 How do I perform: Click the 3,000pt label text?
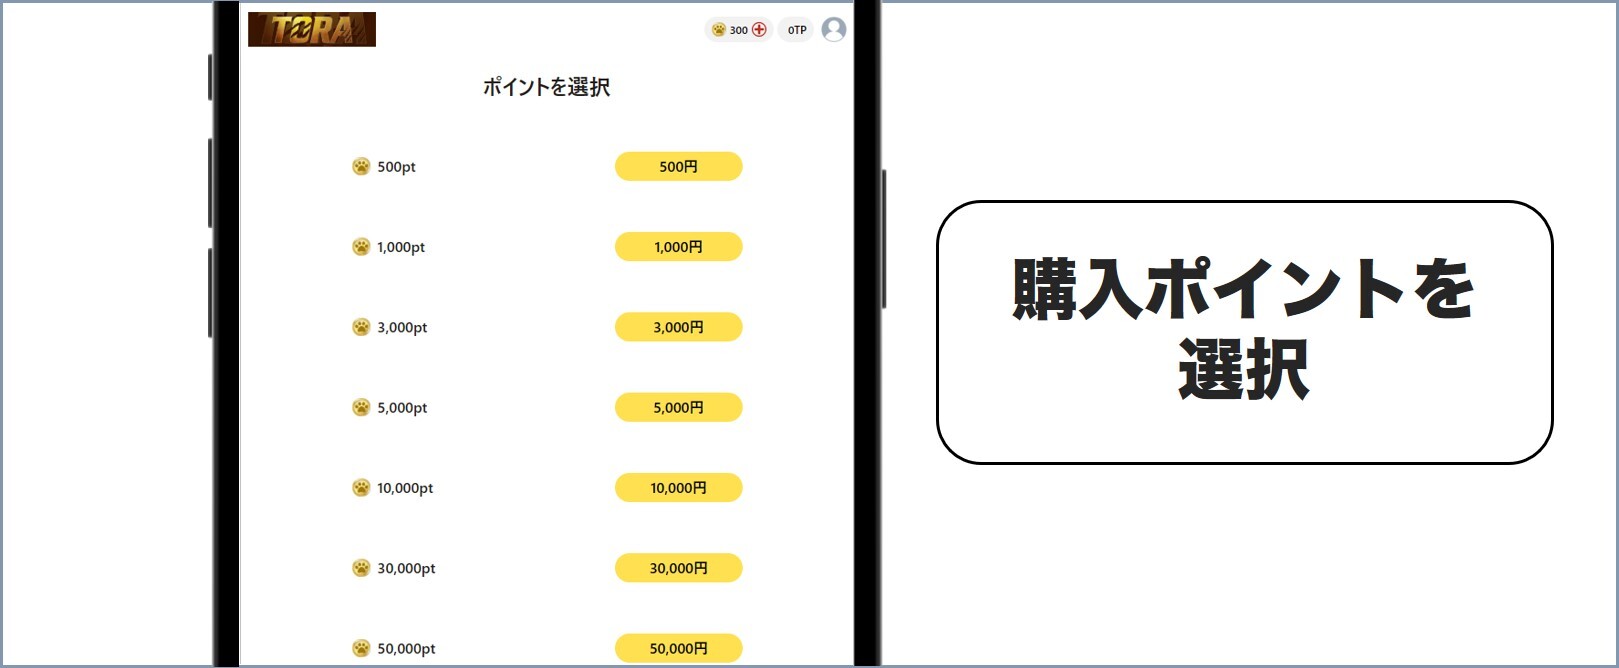pos(402,327)
